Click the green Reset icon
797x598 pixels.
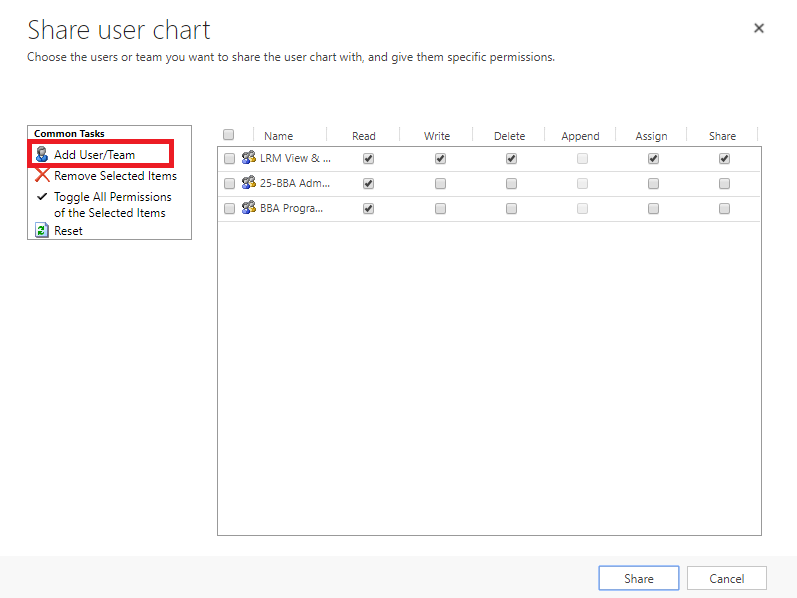coord(42,231)
